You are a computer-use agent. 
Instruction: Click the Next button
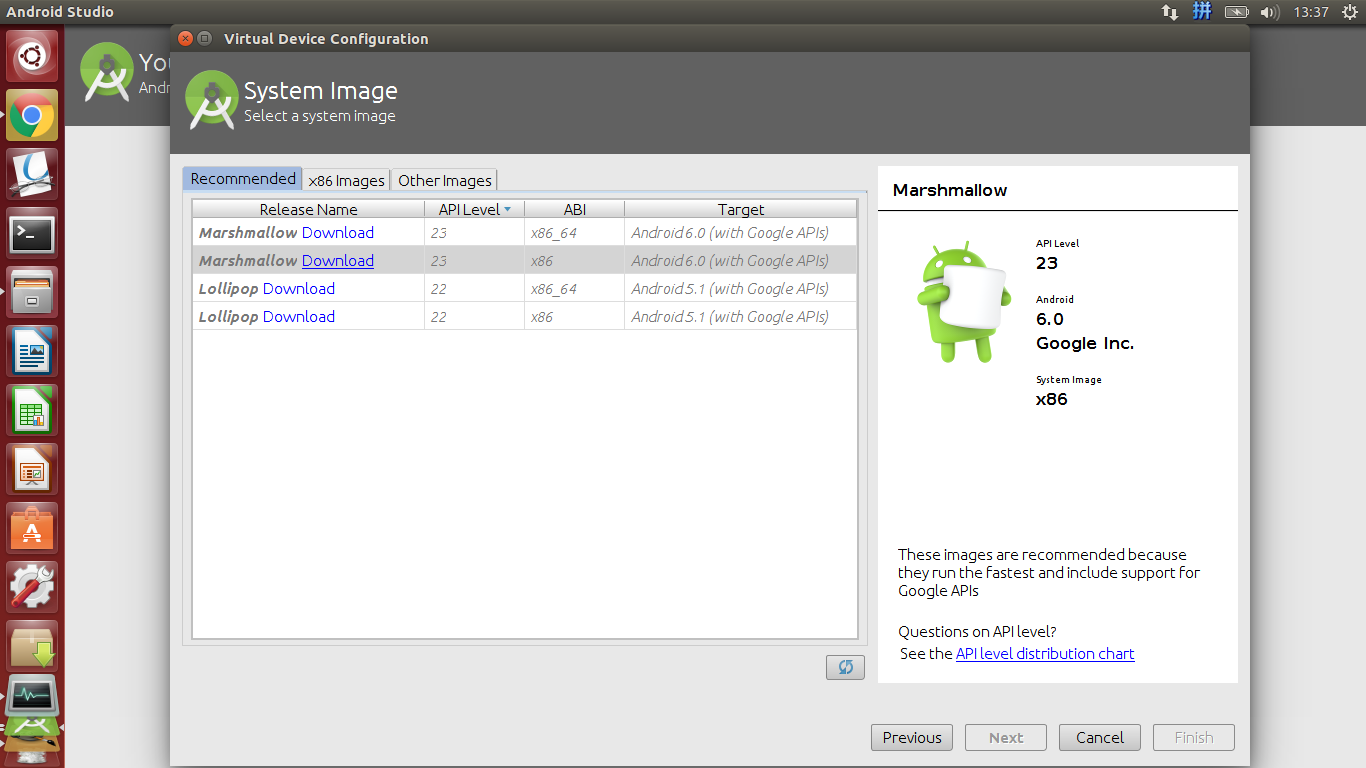pyautogui.click(x=1006, y=738)
